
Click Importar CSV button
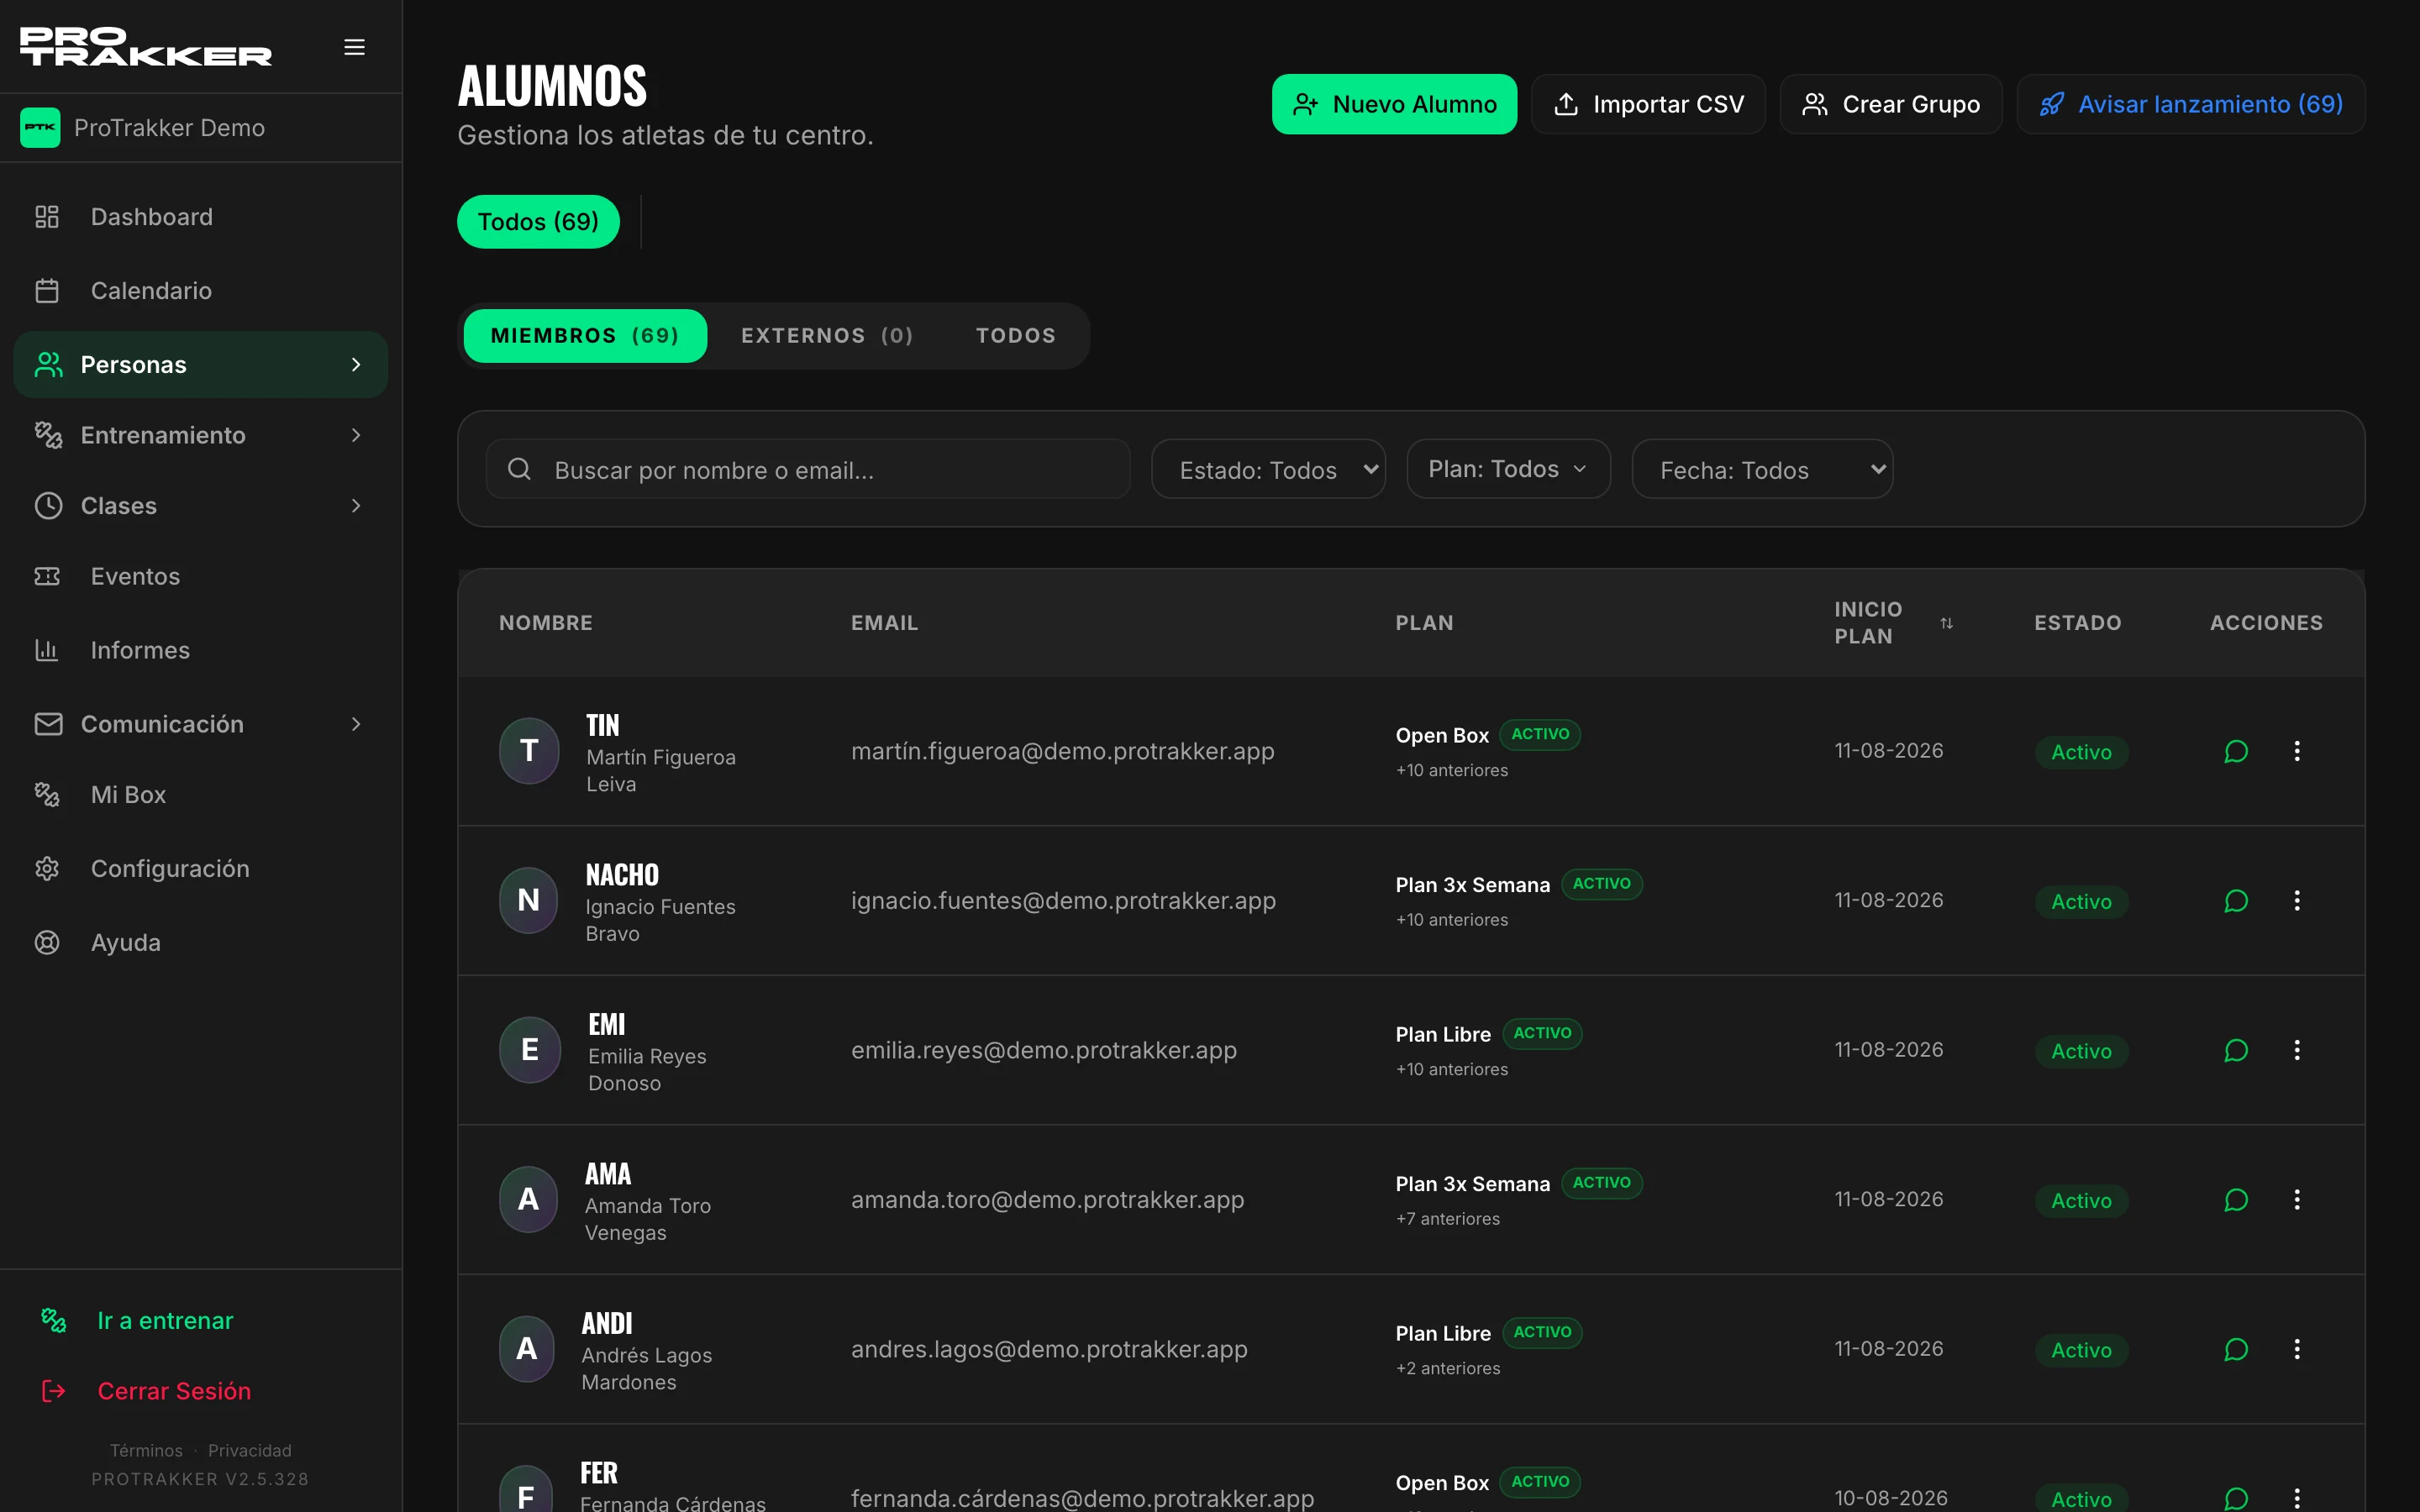click(x=1648, y=104)
